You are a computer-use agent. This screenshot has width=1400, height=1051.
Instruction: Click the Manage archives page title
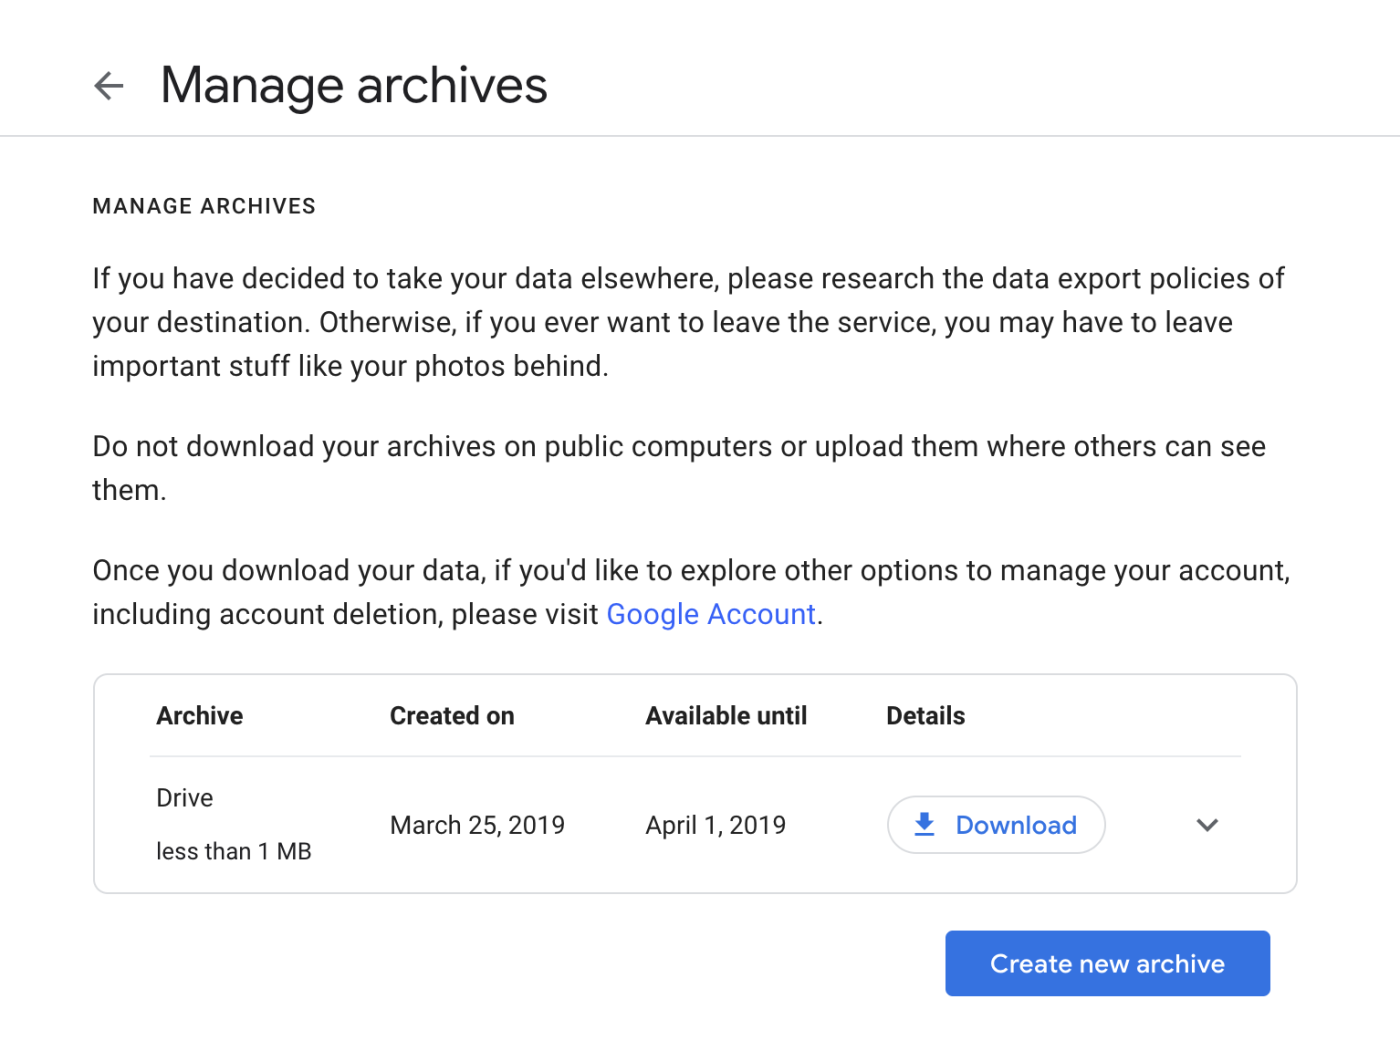(x=354, y=86)
